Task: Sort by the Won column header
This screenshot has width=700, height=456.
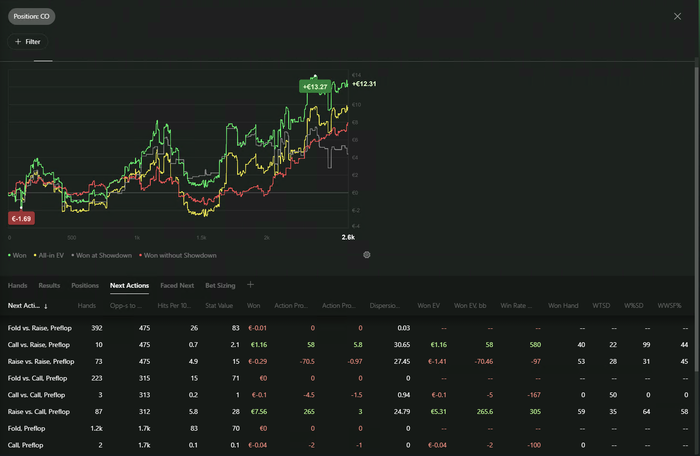Action: 254,305
